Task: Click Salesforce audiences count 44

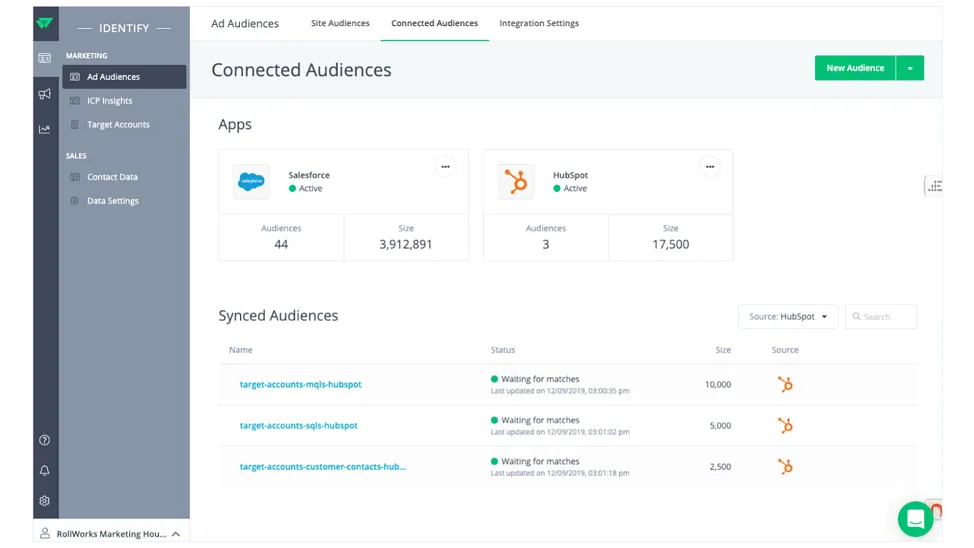Action: [x=281, y=245]
